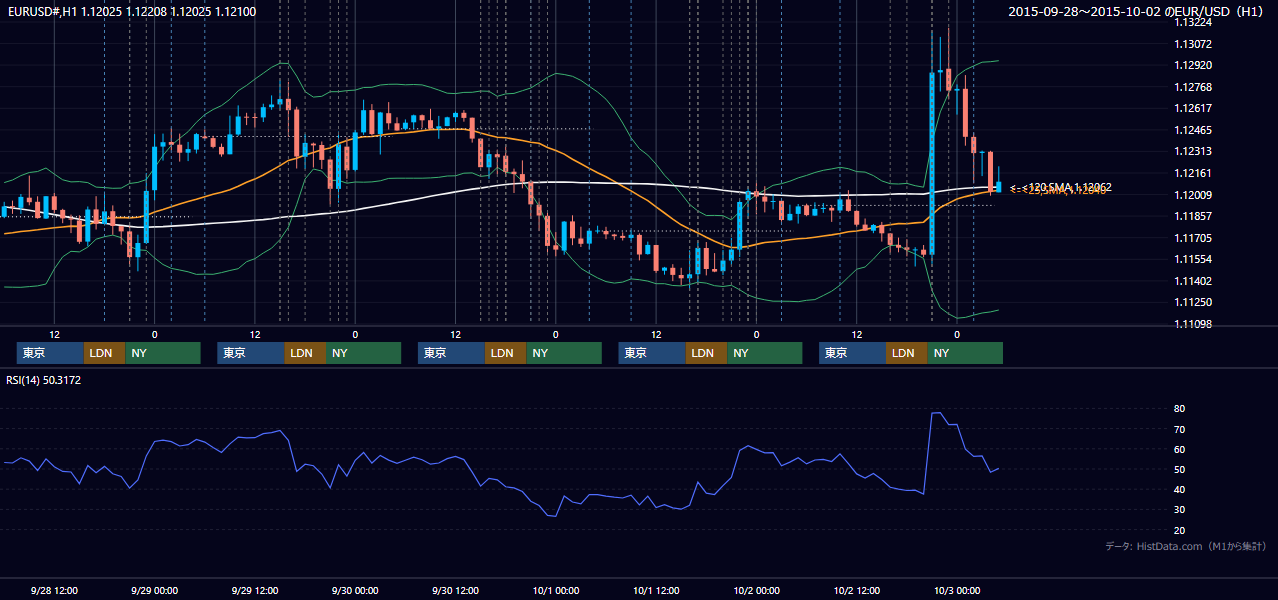
Task: Click RSI scale value 30
Action: pyautogui.click(x=1180, y=510)
